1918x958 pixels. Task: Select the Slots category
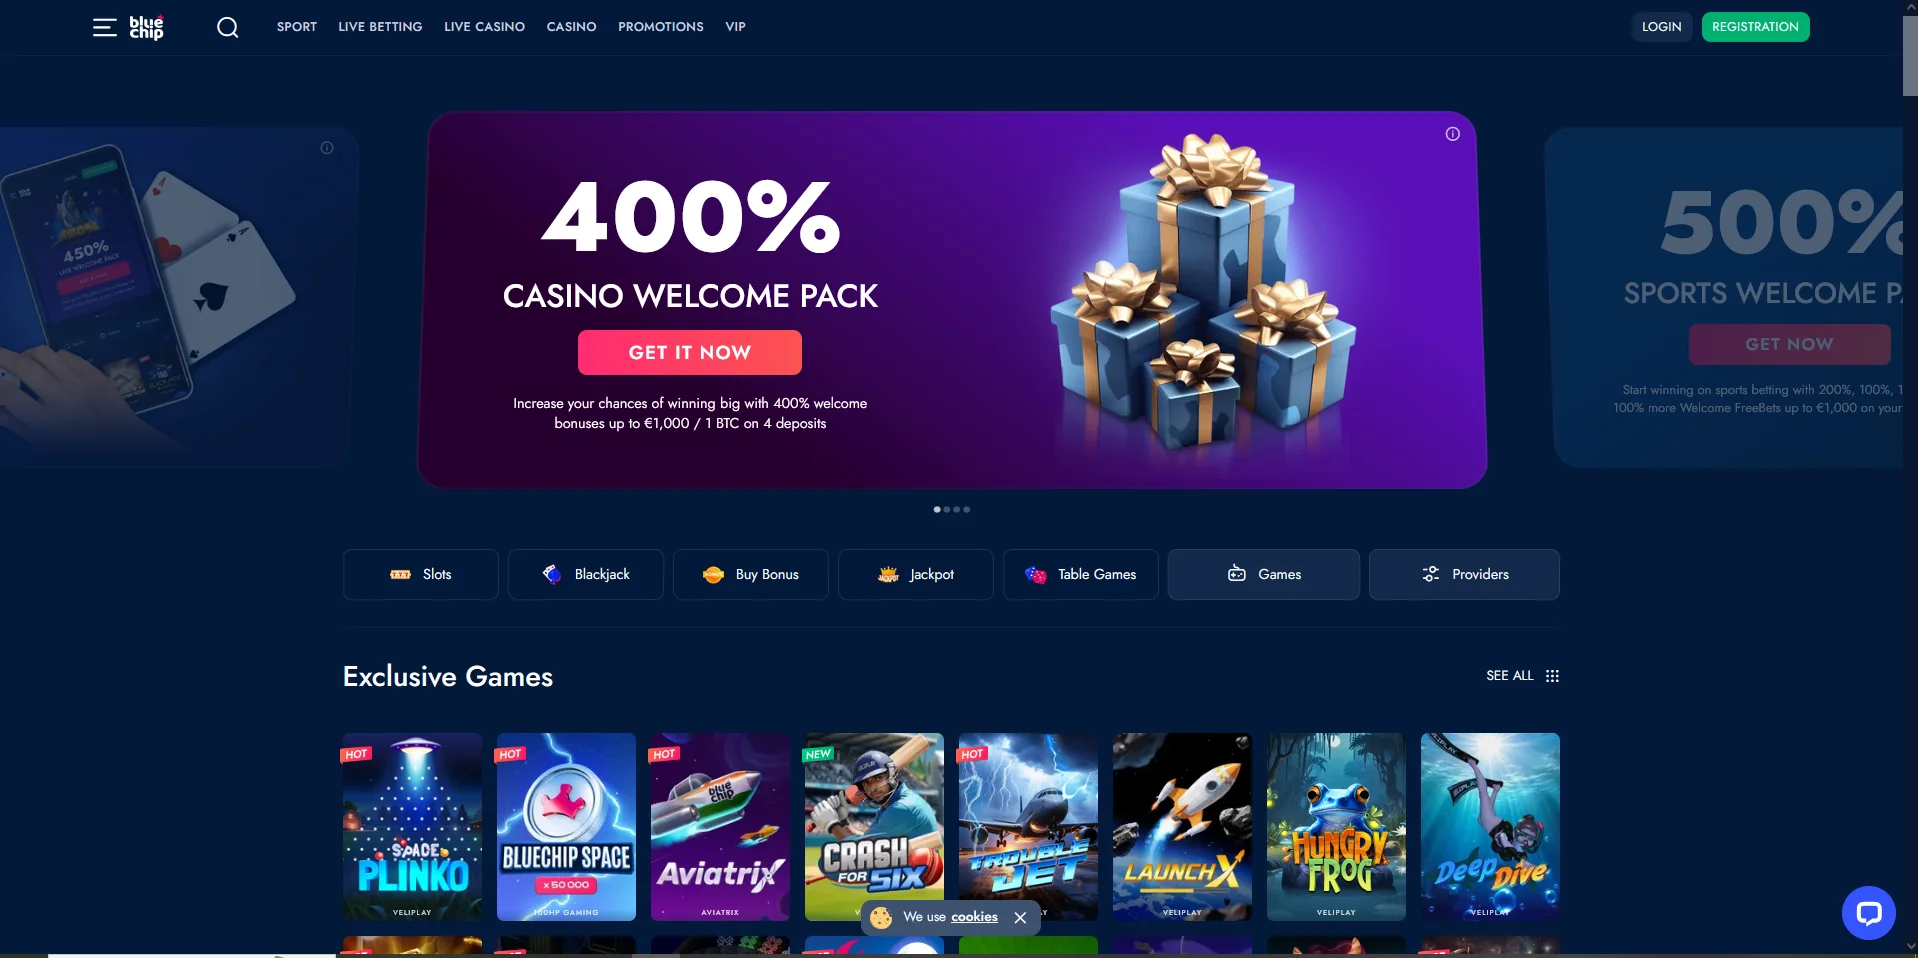(x=421, y=574)
